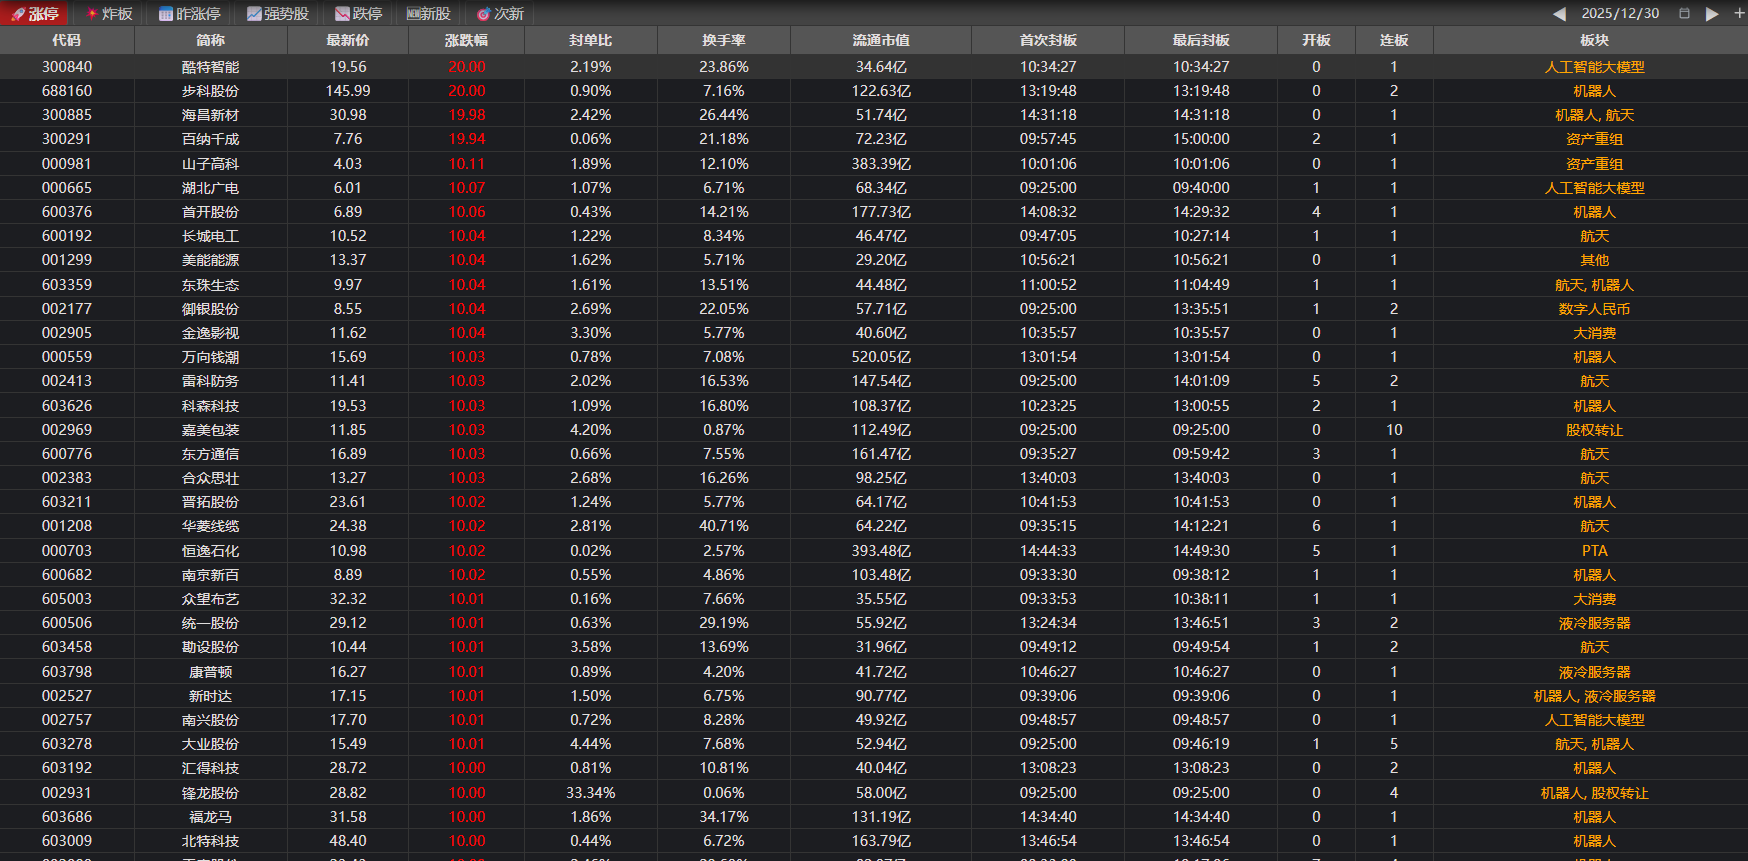1748x861 pixels.
Task: Select stock code 002969 嘉美包装
Action: coord(67,430)
